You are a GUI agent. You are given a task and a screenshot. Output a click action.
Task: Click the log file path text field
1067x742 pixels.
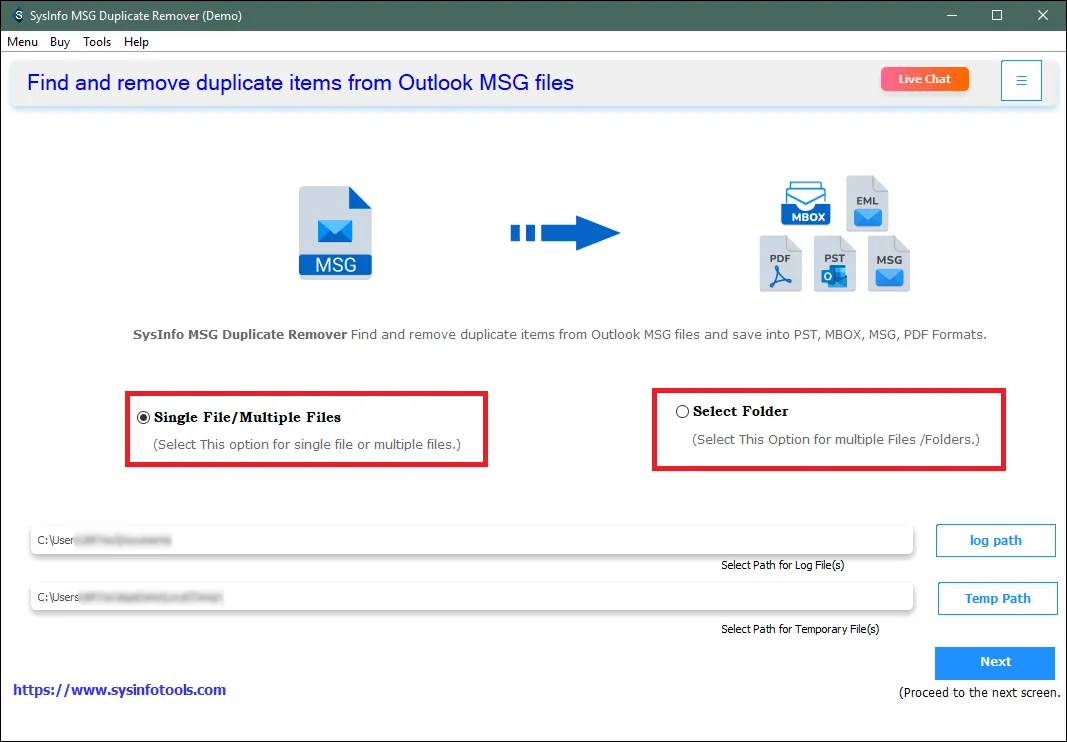[x=471, y=541]
